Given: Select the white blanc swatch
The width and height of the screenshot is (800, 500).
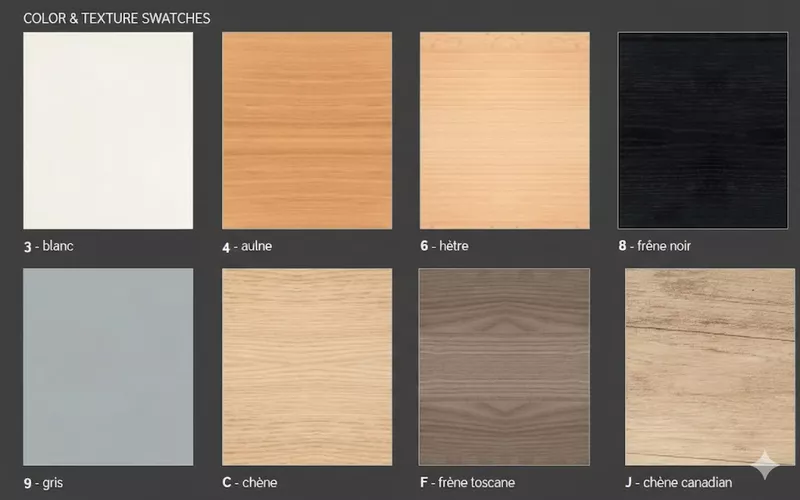Looking at the screenshot, I should pyautogui.click(x=108, y=130).
